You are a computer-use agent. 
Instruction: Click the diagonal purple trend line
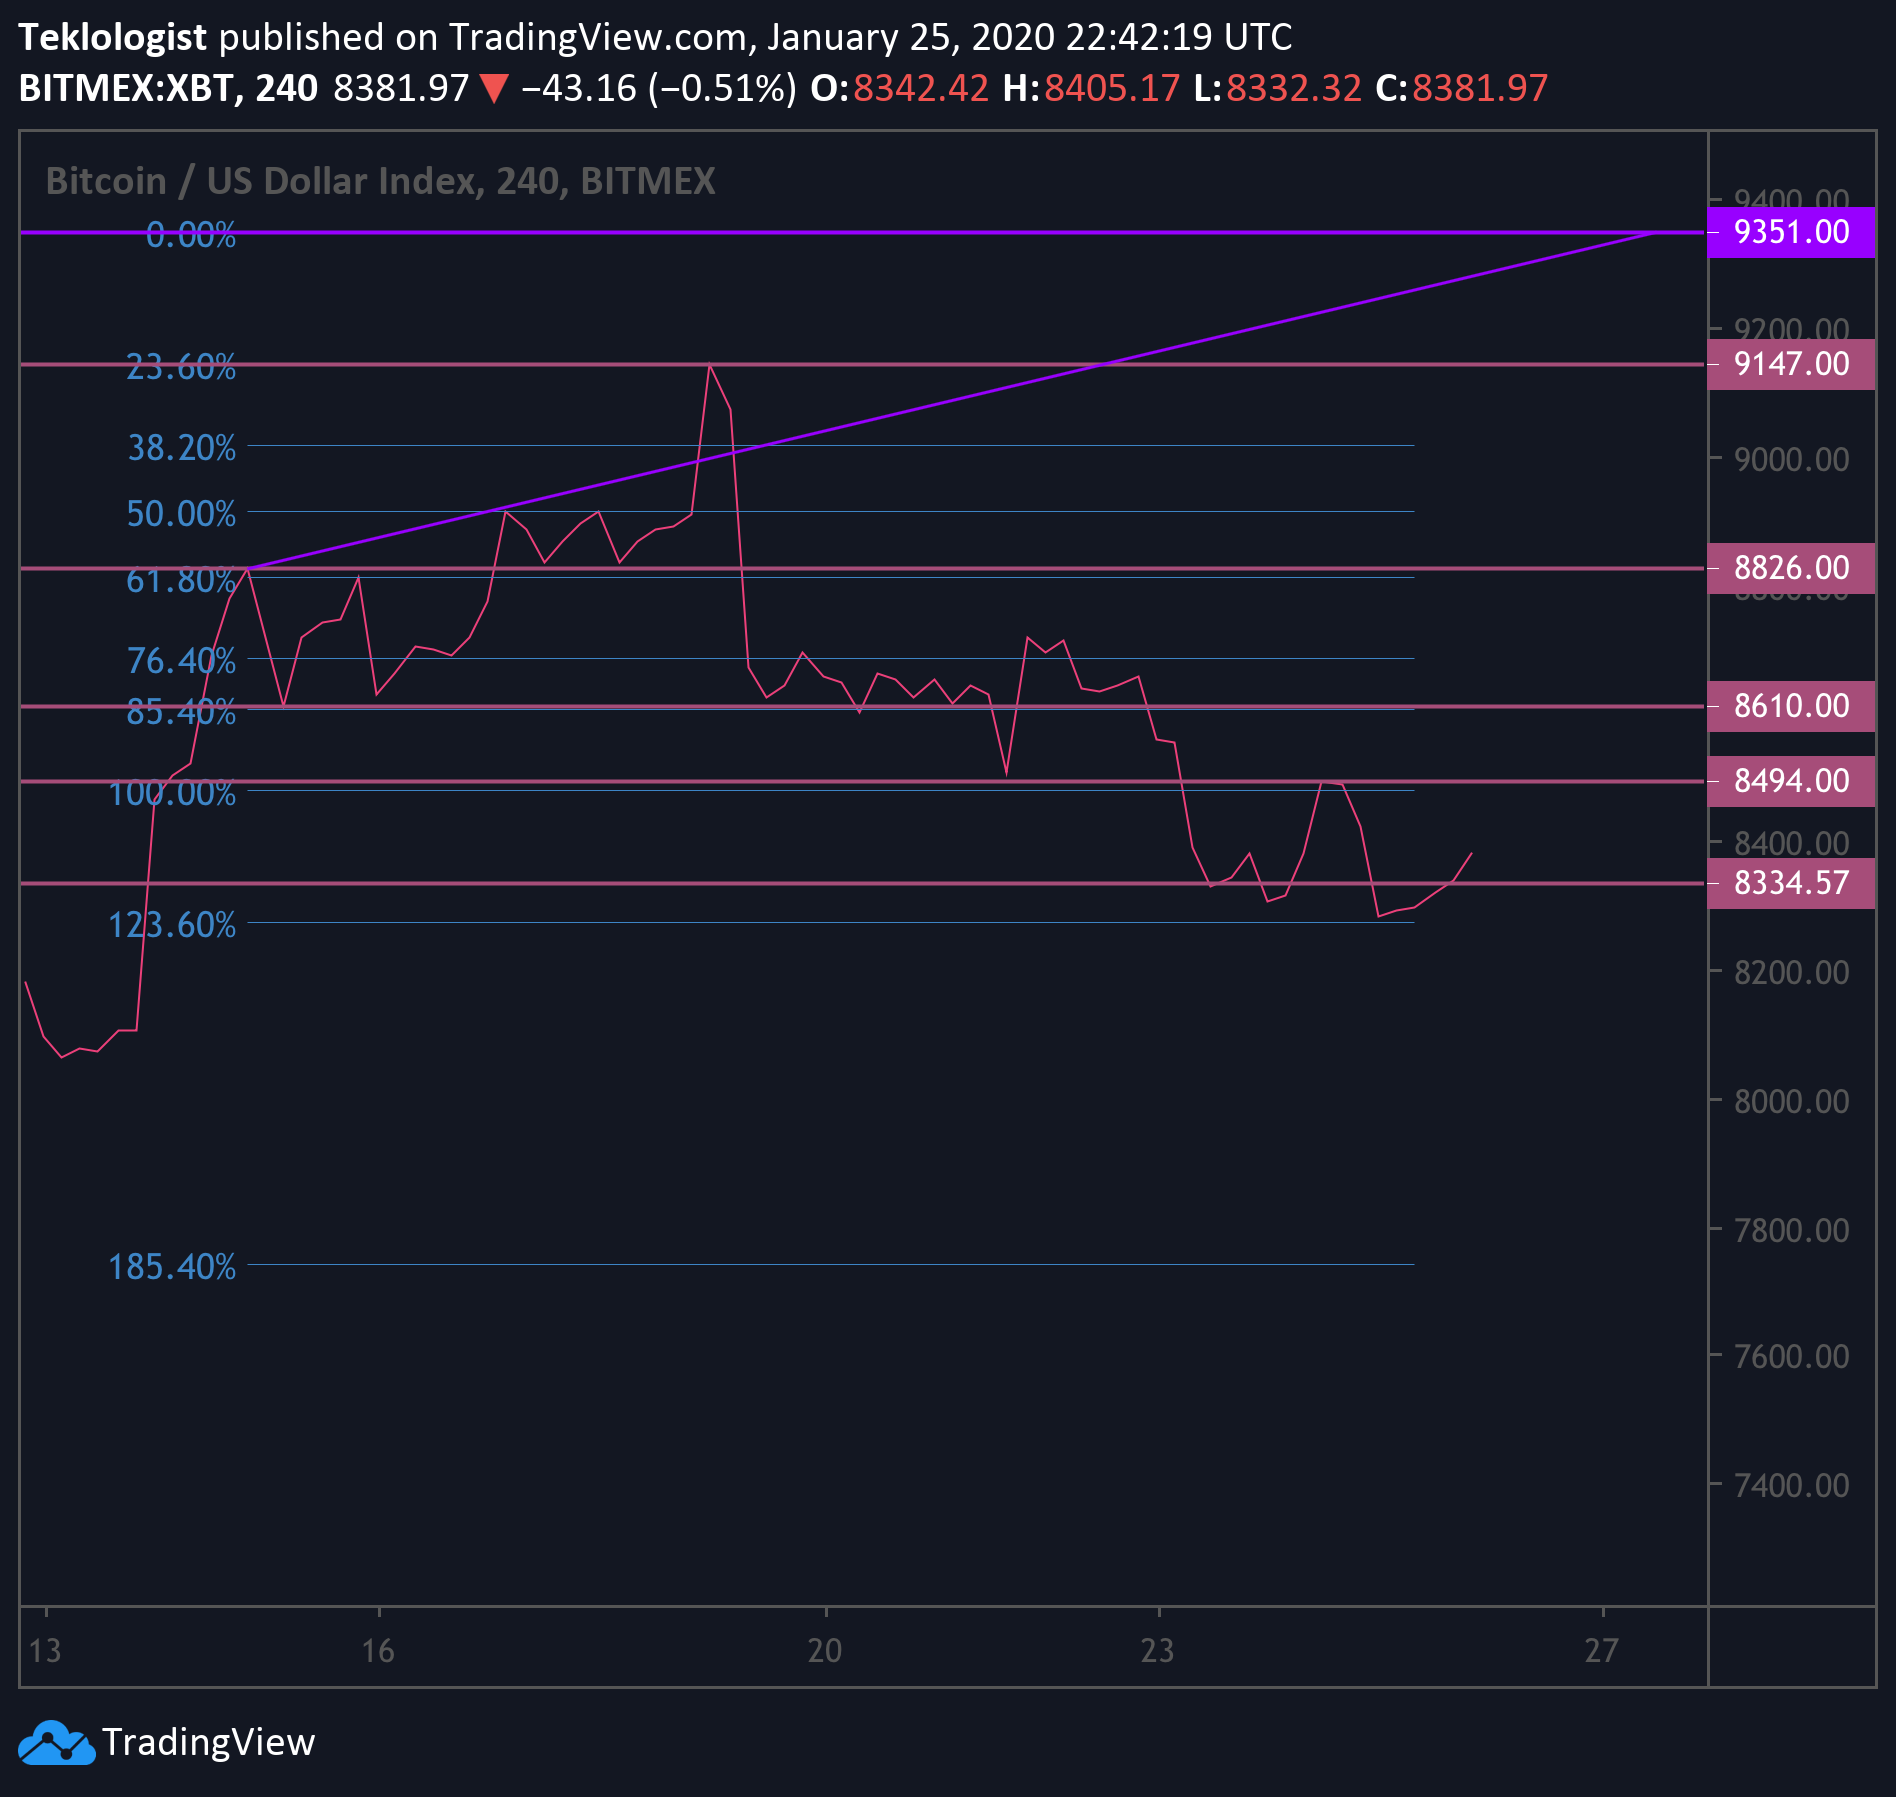[950, 400]
